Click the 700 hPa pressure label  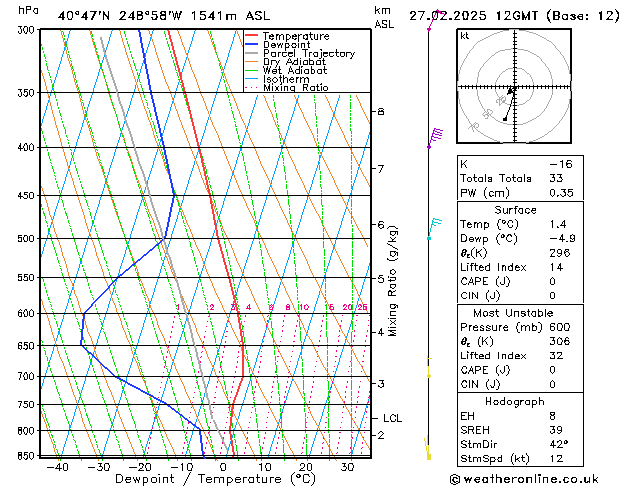(28, 377)
